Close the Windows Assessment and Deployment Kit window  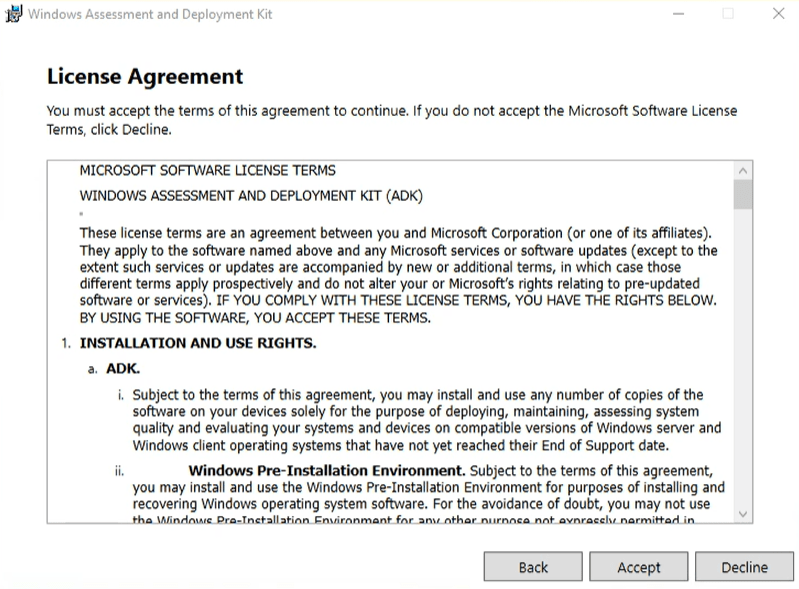point(779,14)
